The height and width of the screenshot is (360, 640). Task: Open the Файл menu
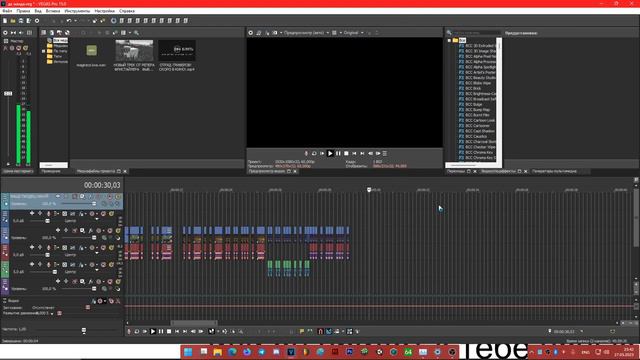(x=7, y=11)
